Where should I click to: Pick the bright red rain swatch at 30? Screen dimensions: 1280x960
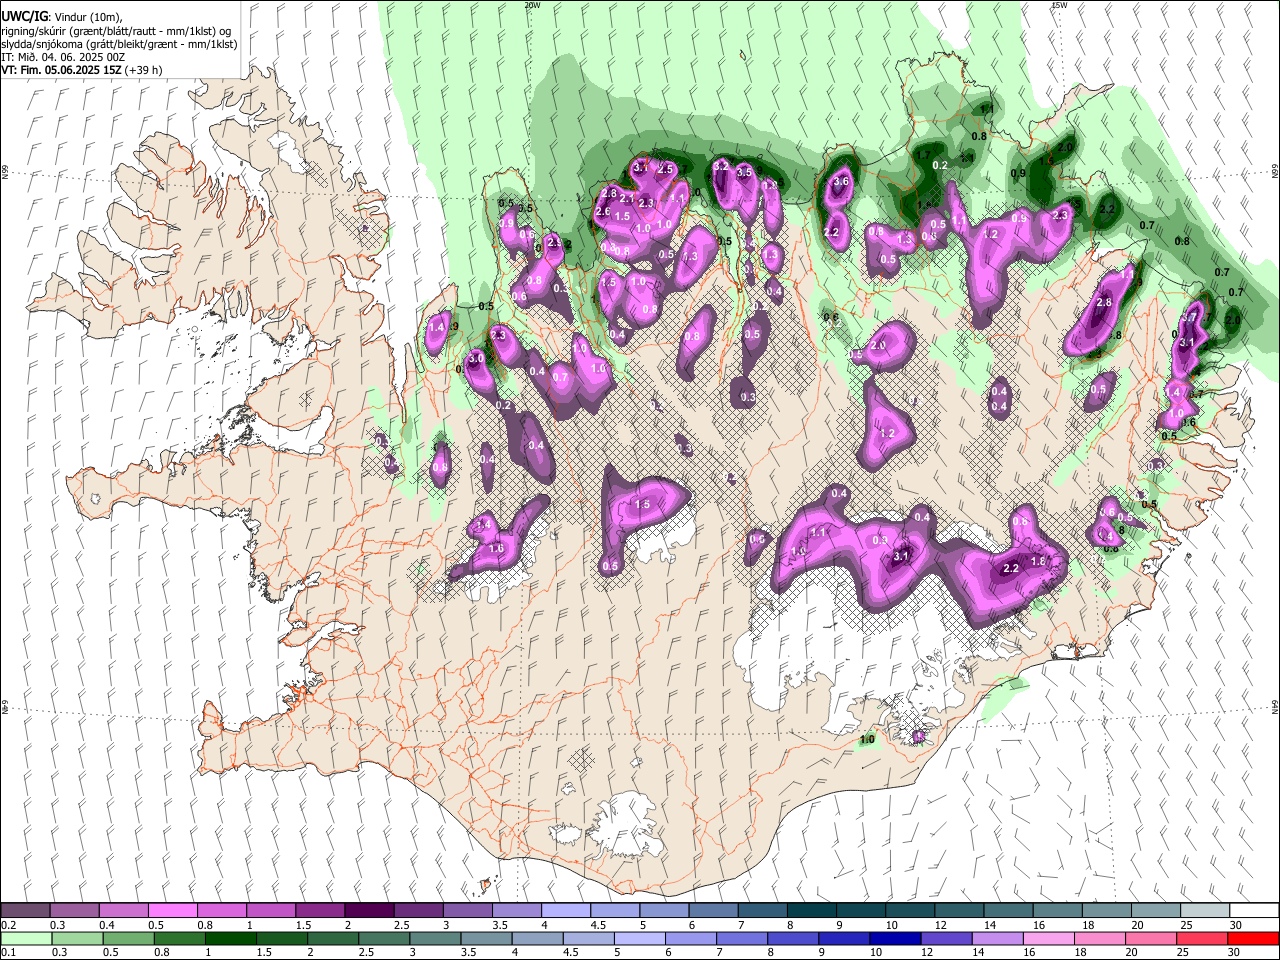[1253, 938]
